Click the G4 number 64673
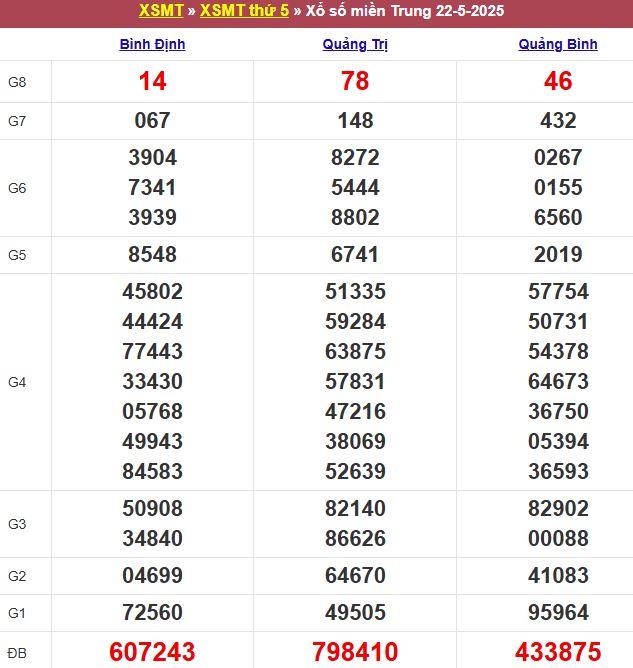This screenshot has width=633, height=668. click(x=558, y=381)
